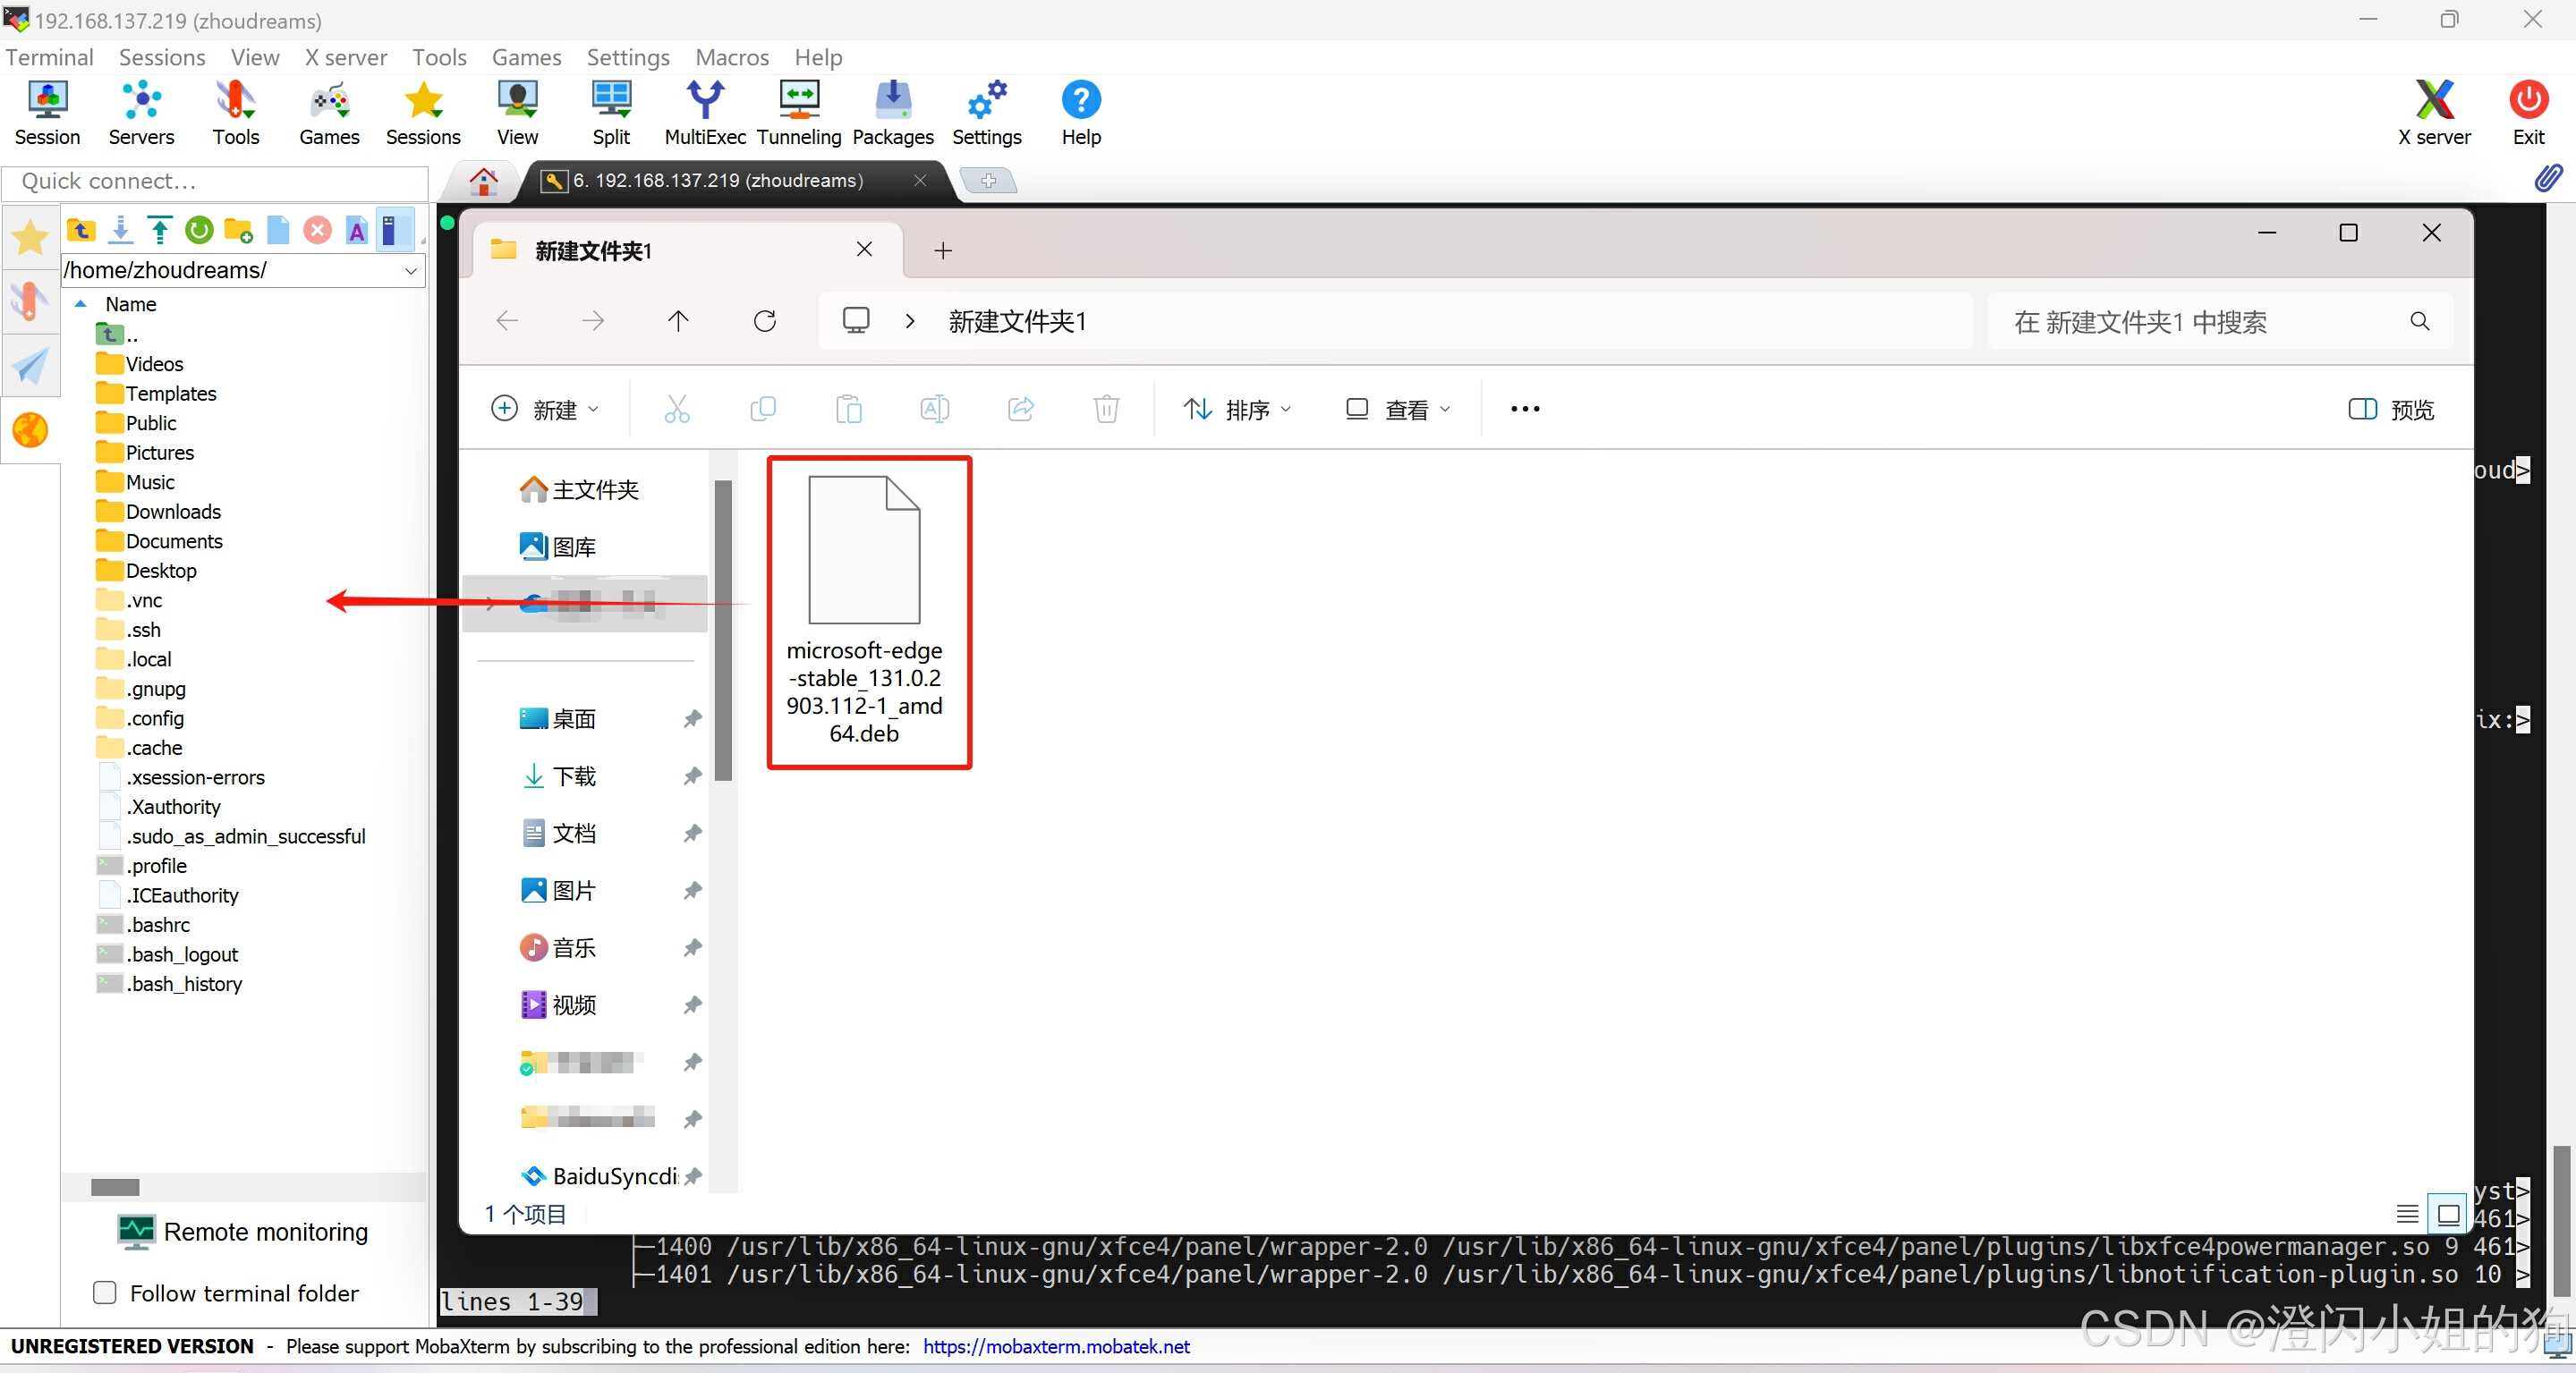Select the 192.168.137.219 (zhoudreams) session tab
This screenshot has height=1373, width=2576.
pyautogui.click(x=717, y=181)
